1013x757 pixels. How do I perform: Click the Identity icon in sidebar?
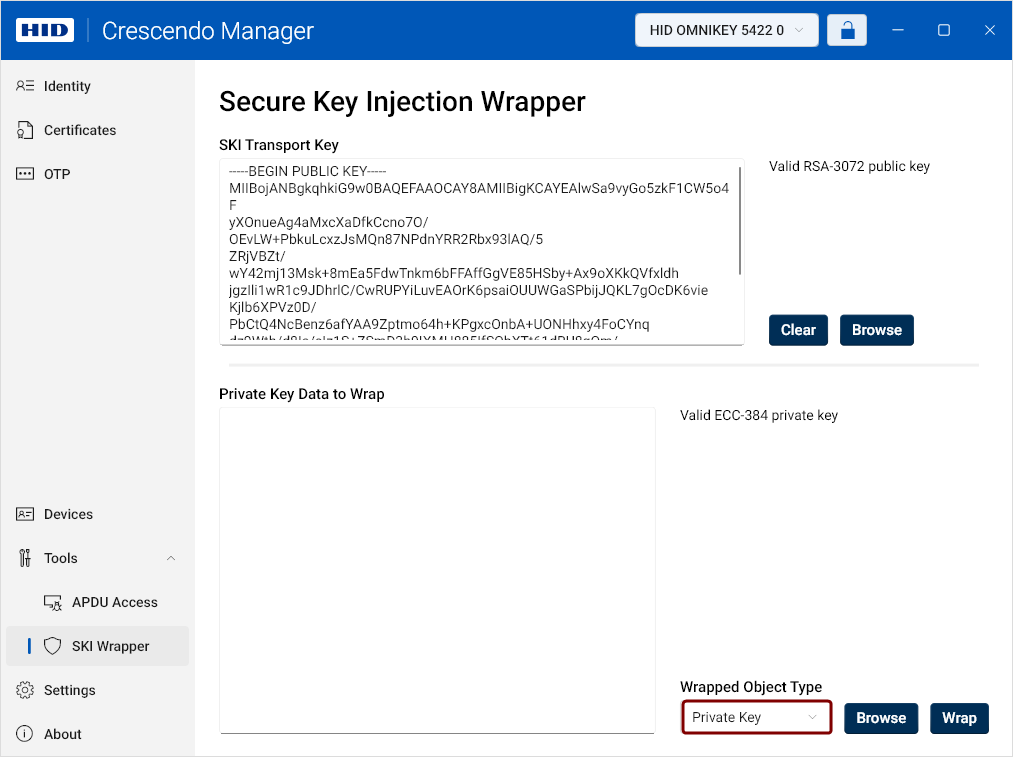pos(25,86)
